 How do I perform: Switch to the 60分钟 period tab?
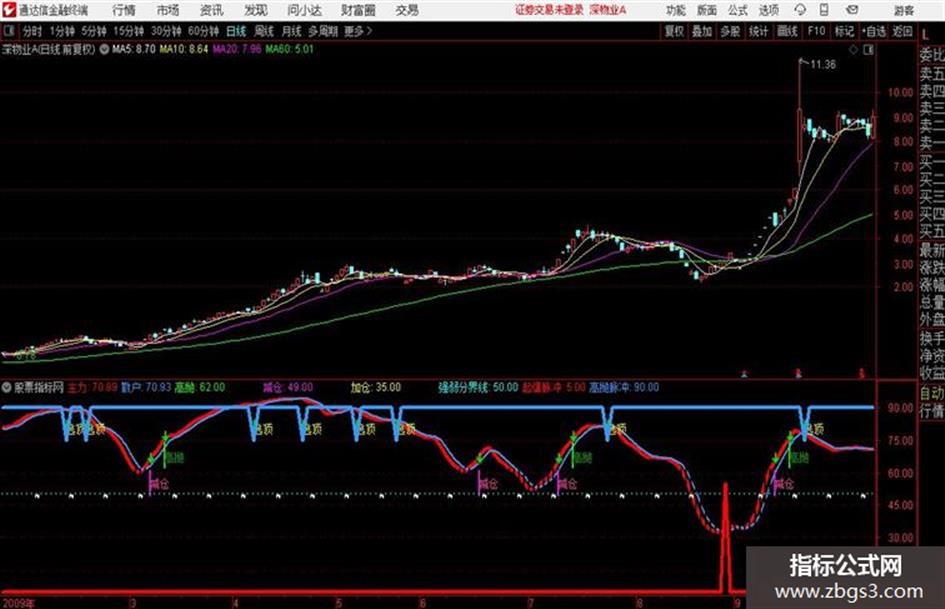203,31
